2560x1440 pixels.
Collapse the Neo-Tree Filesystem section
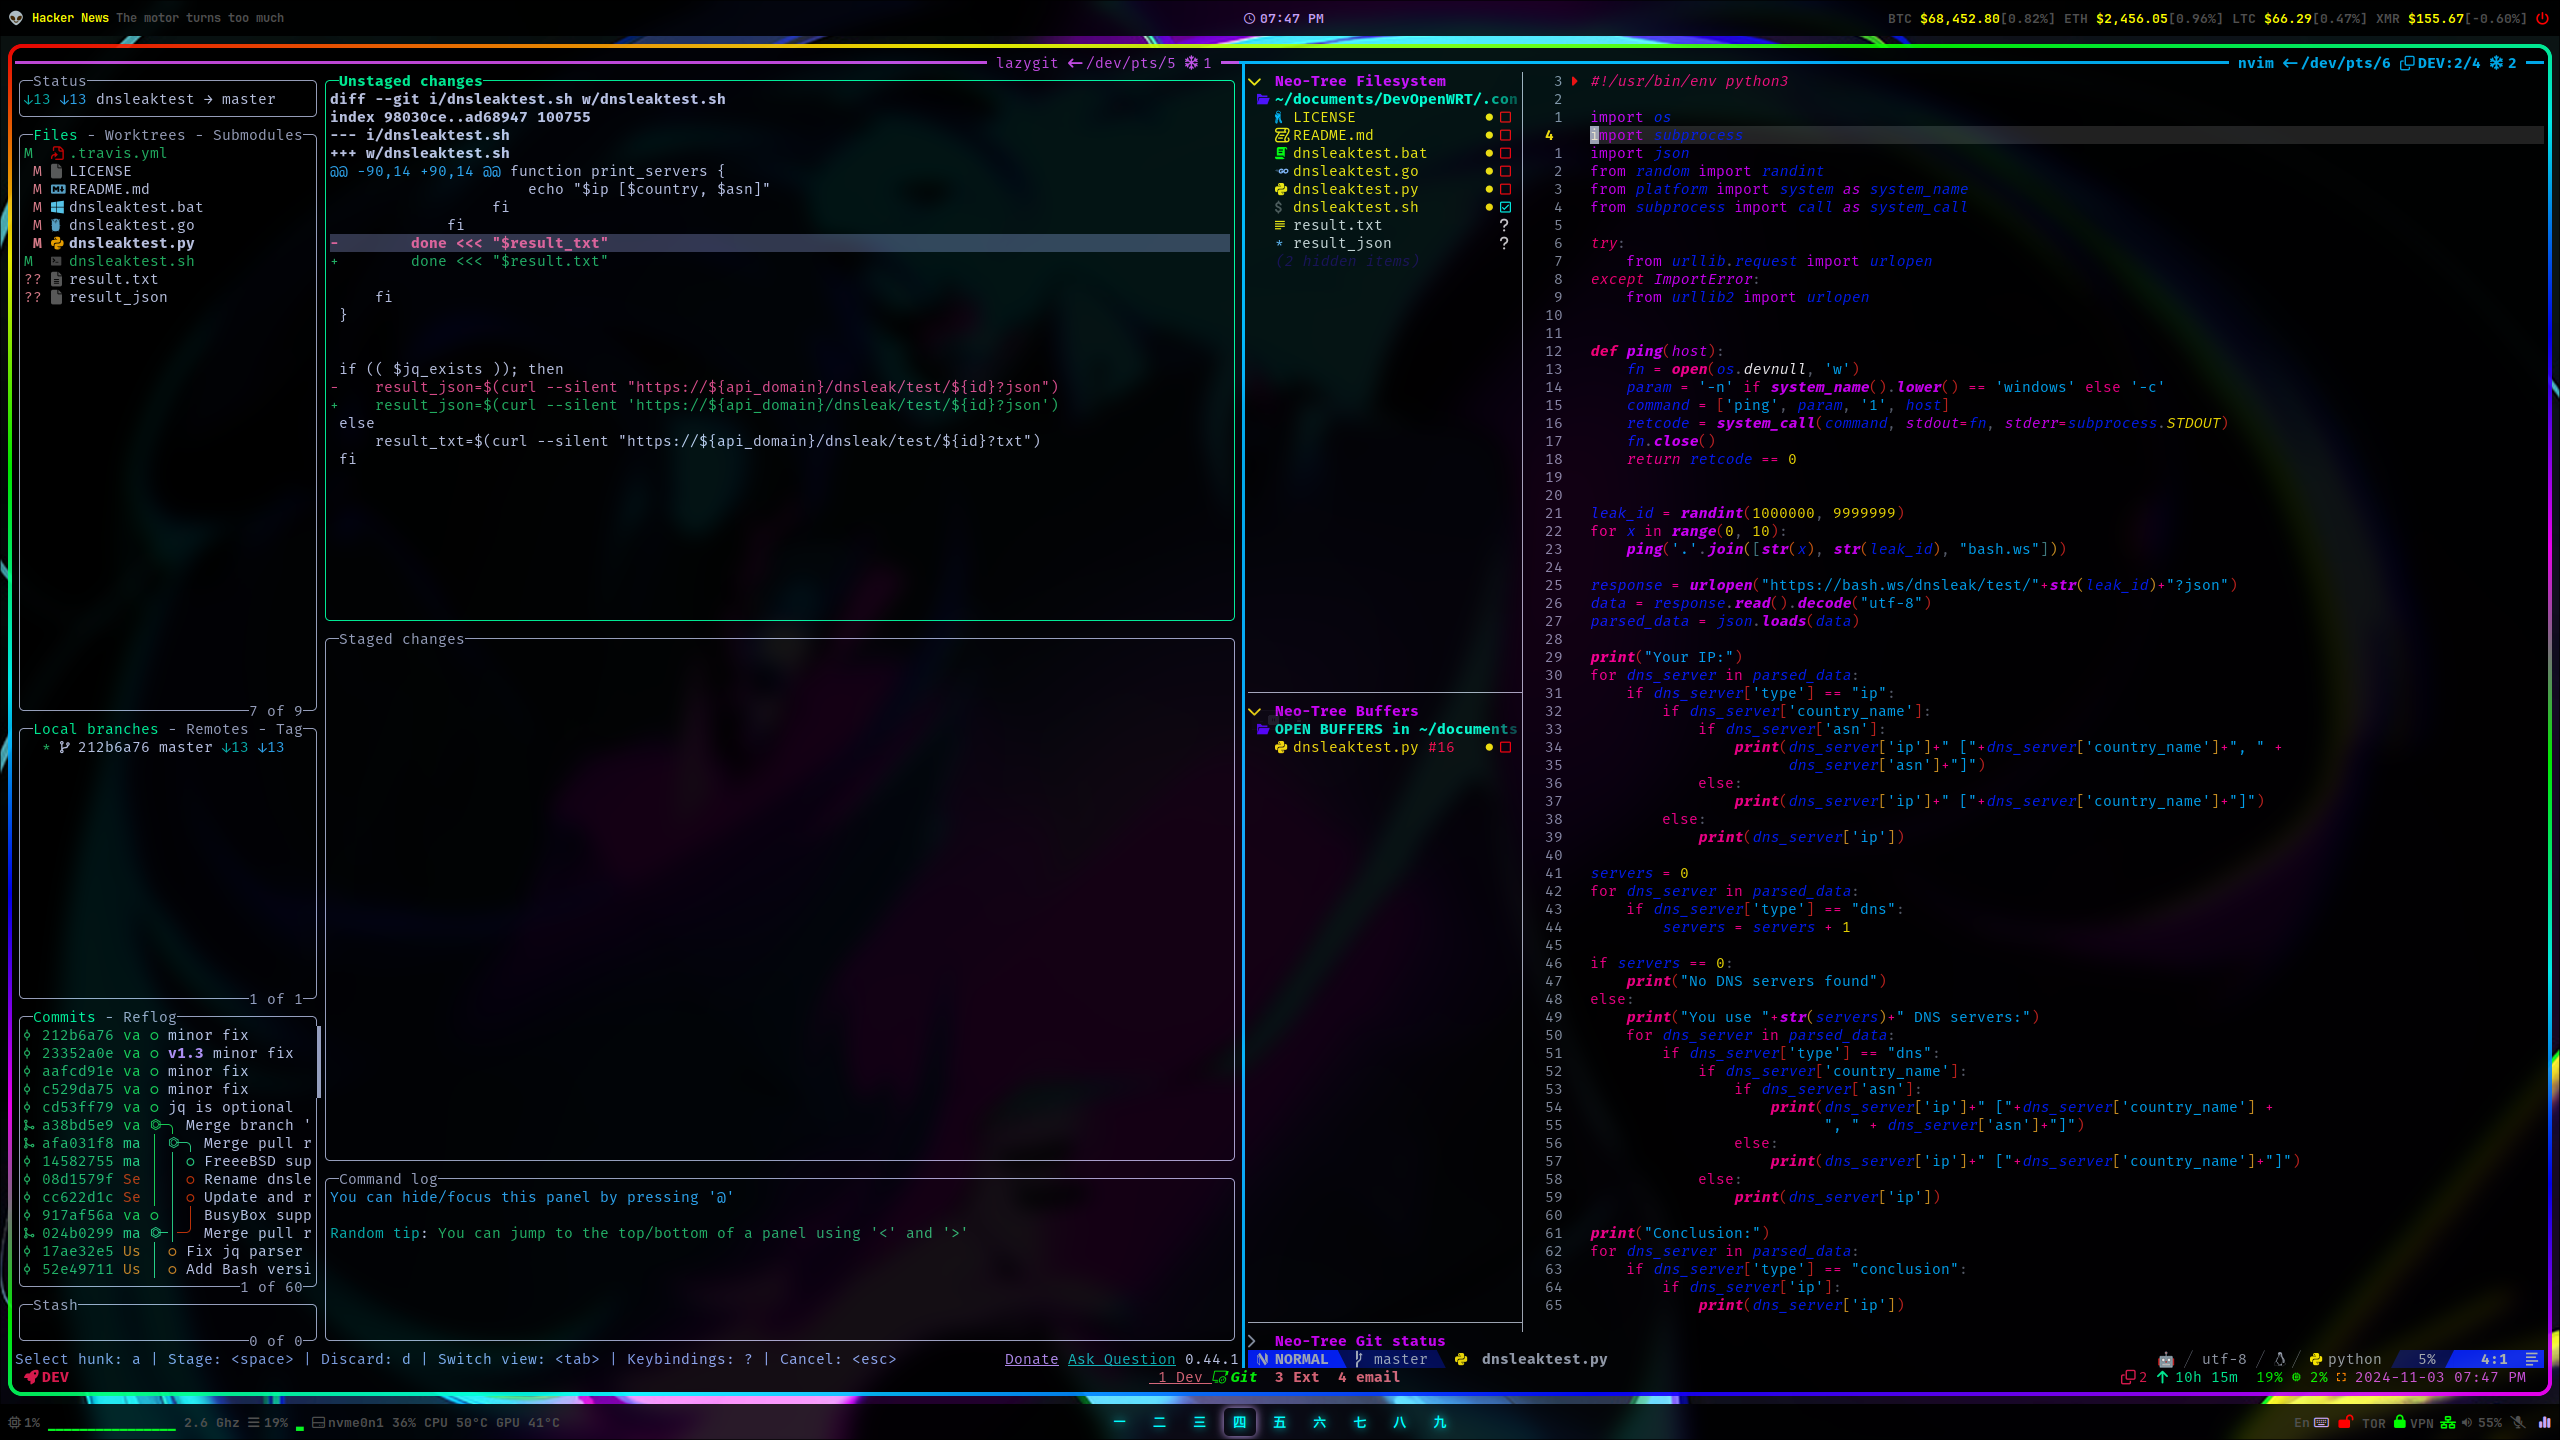coord(1254,81)
